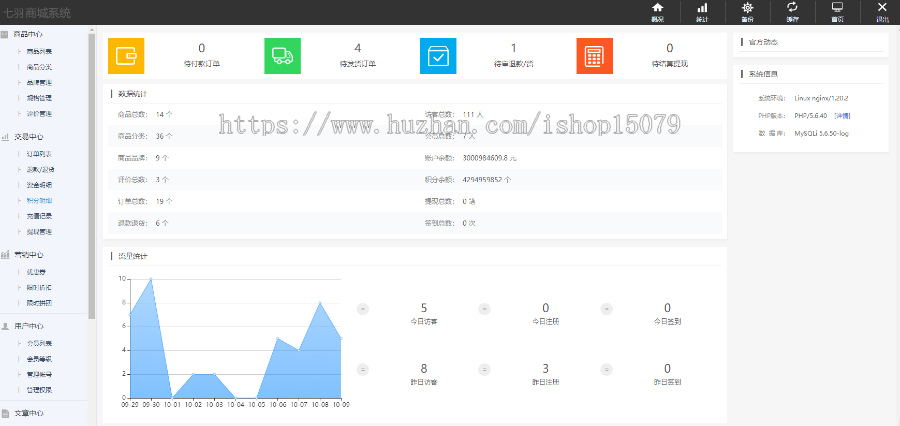The height and width of the screenshot is (426, 900).
Task: Clear the cache via 缓存 refresh icon
Action: pos(792,8)
